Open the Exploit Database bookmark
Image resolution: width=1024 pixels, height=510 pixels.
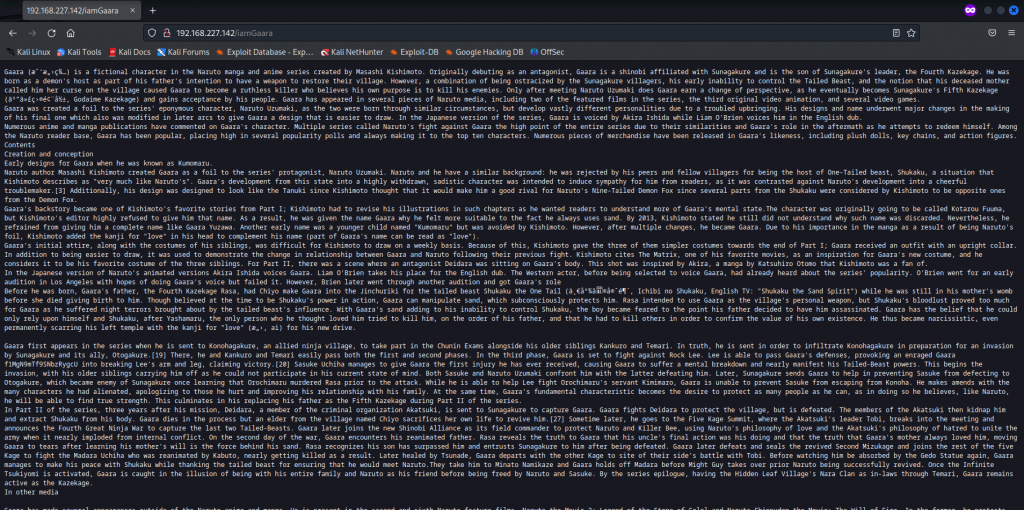265,52
